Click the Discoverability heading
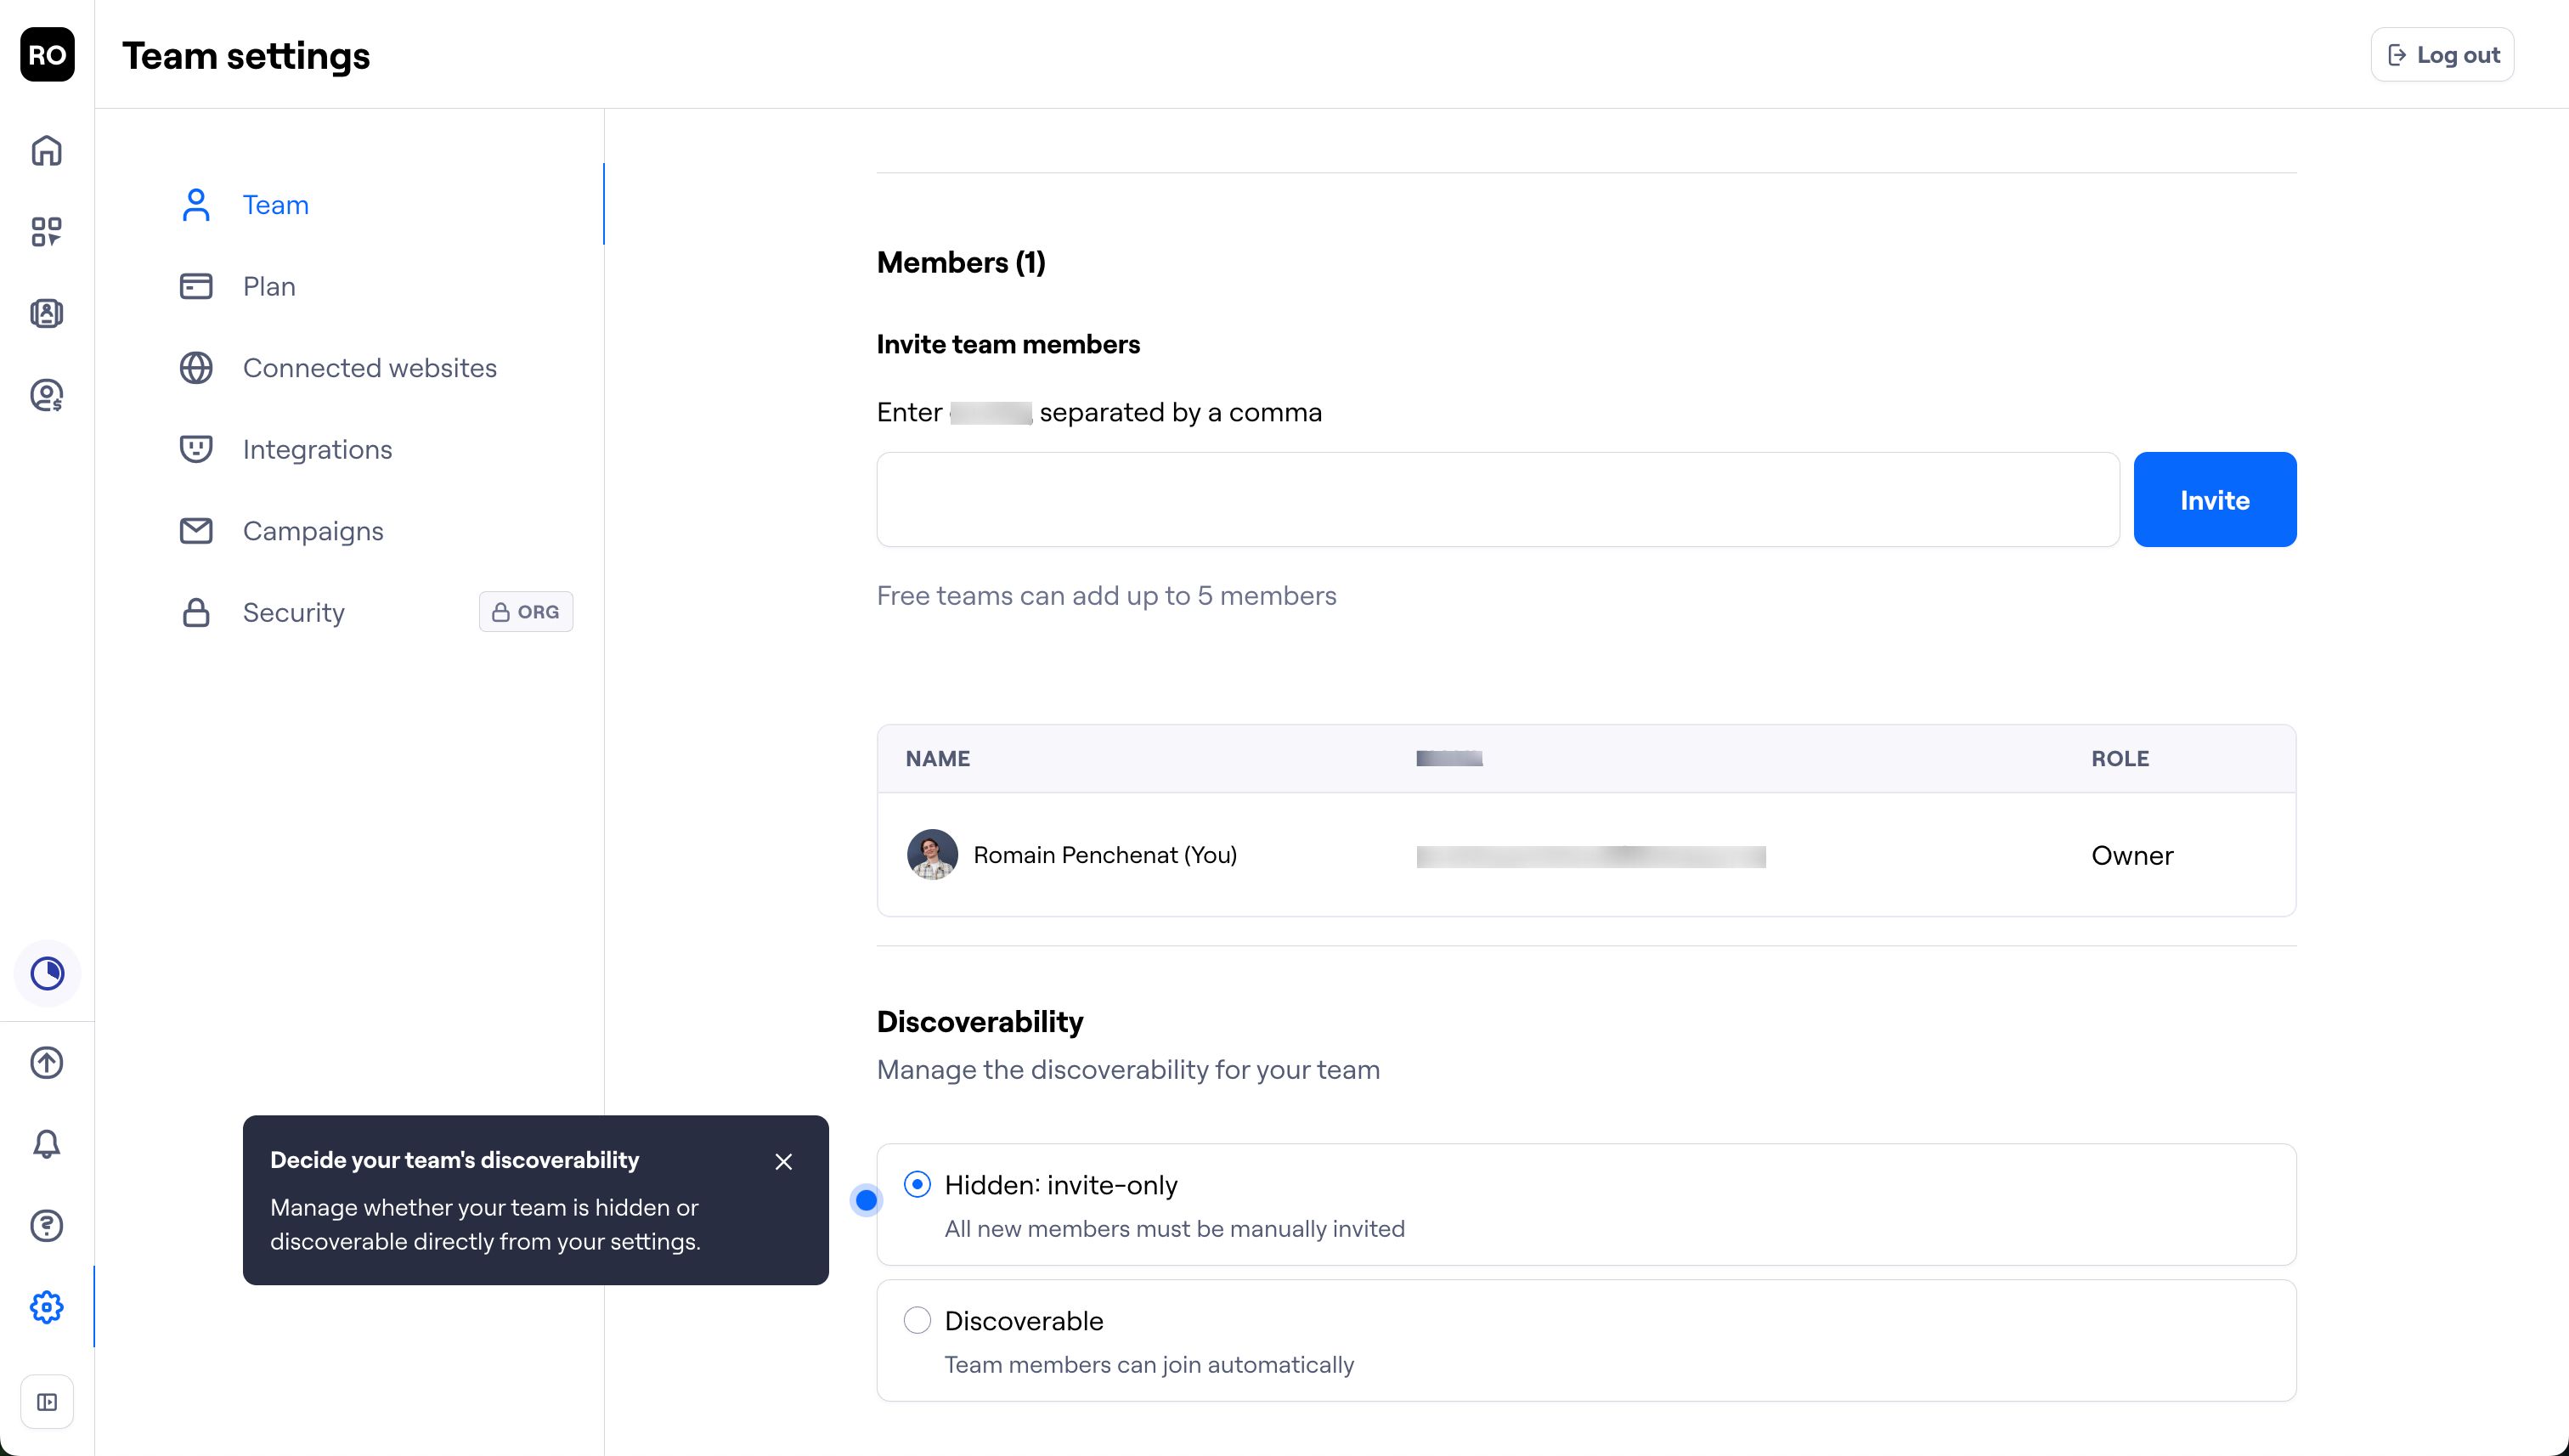 tap(980, 1022)
